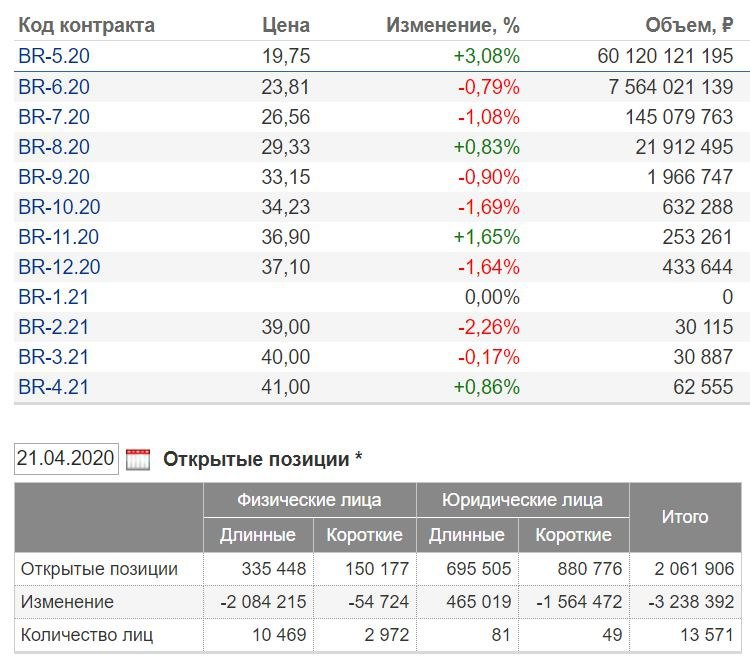The image size is (750, 659).
Task: Open contract BR-3.21
Action: (54, 357)
